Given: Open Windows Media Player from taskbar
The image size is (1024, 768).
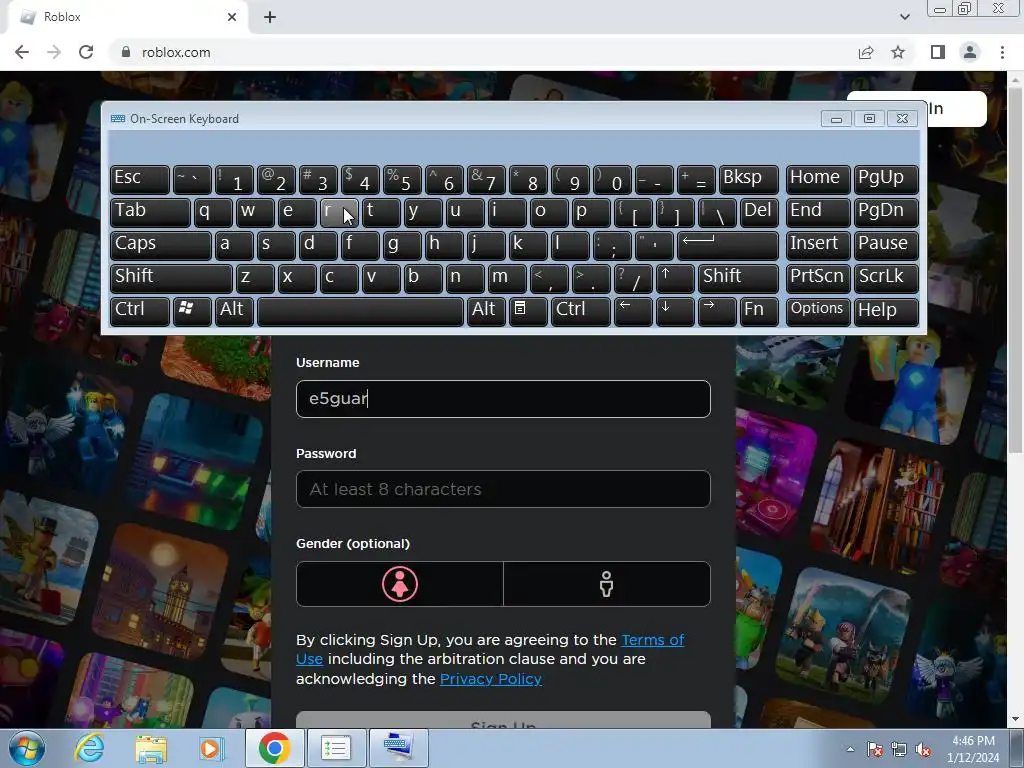Looking at the screenshot, I should coord(211,748).
